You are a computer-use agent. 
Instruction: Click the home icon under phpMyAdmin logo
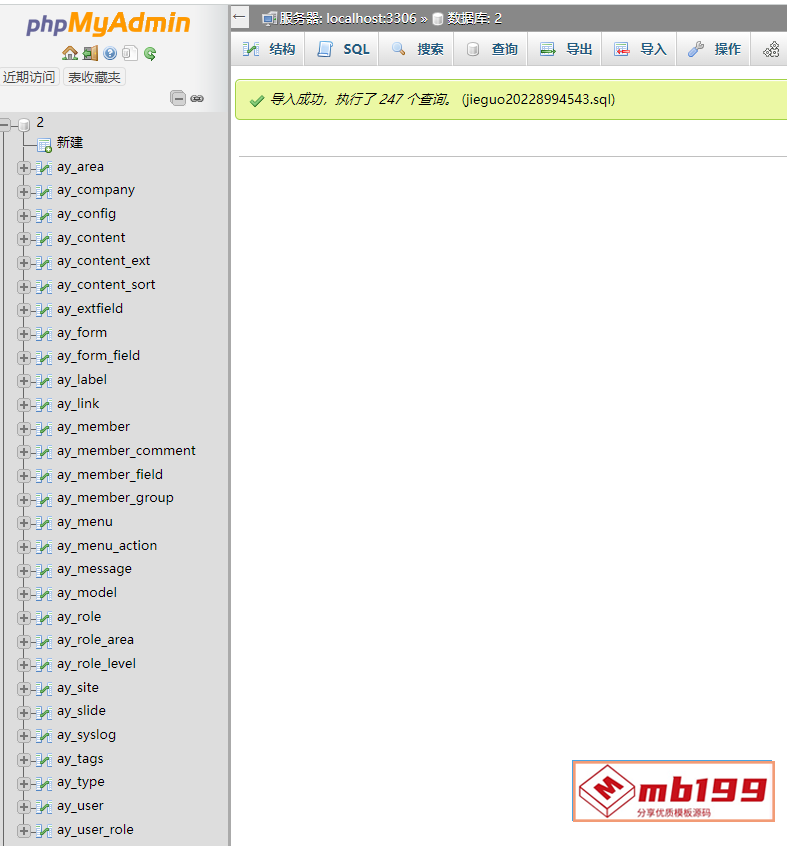point(69,54)
